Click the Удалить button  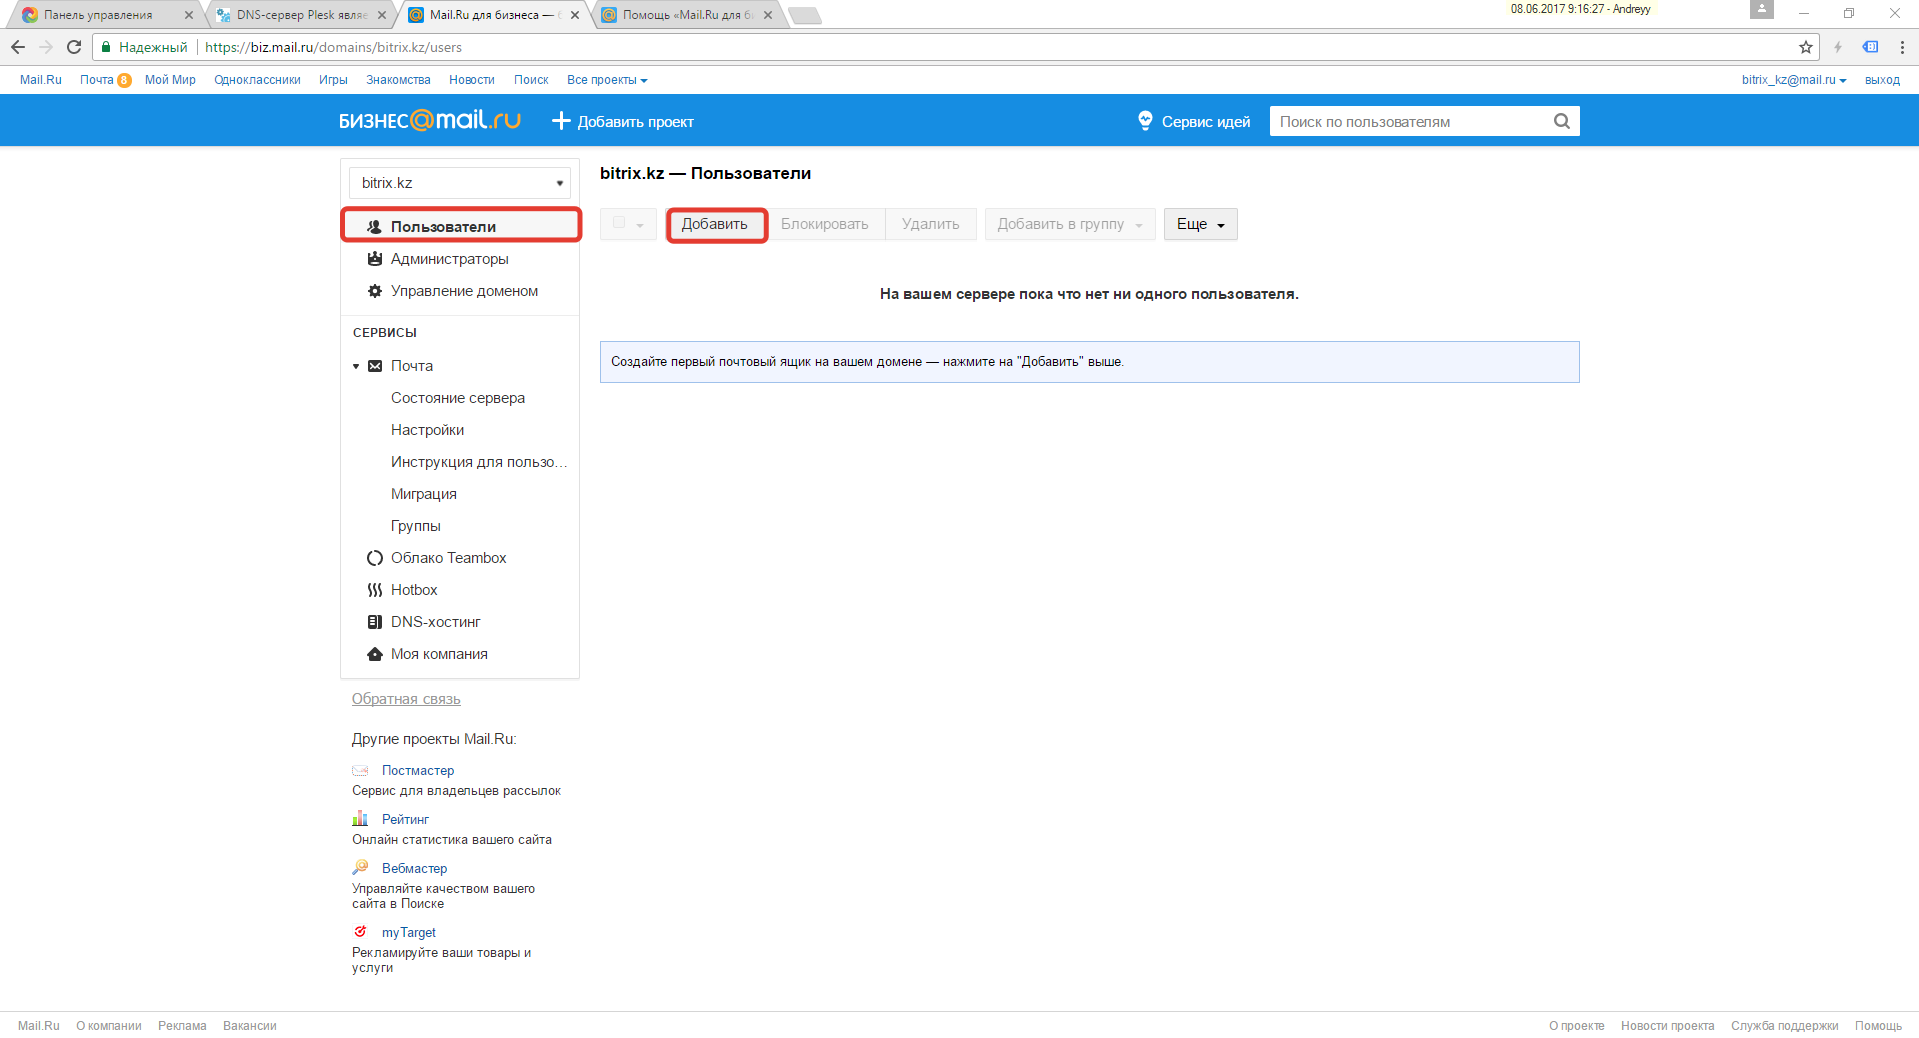(x=931, y=224)
